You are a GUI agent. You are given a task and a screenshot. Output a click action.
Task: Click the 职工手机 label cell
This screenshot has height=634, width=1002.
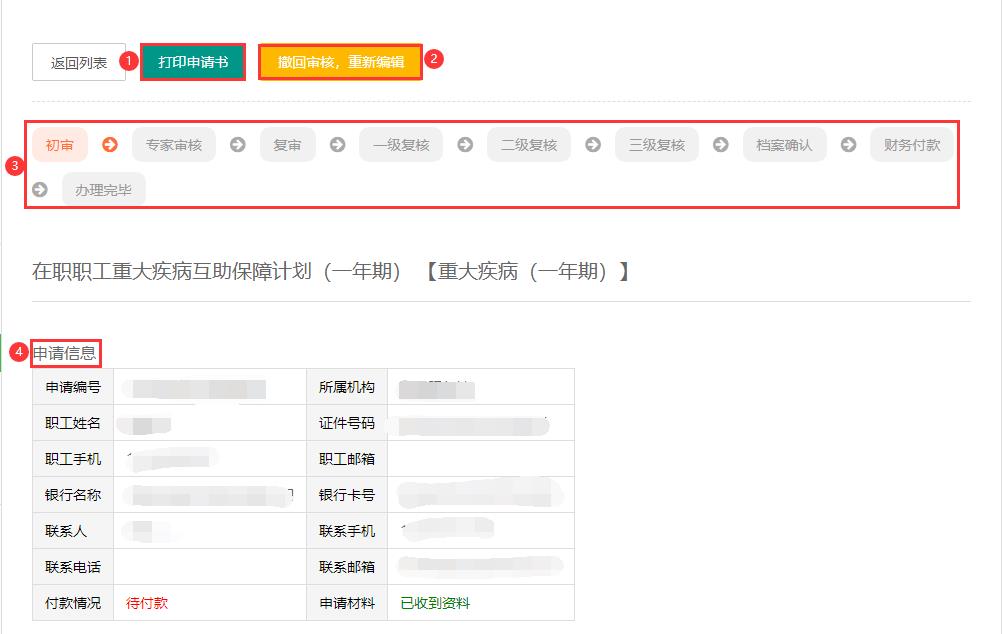[73, 458]
